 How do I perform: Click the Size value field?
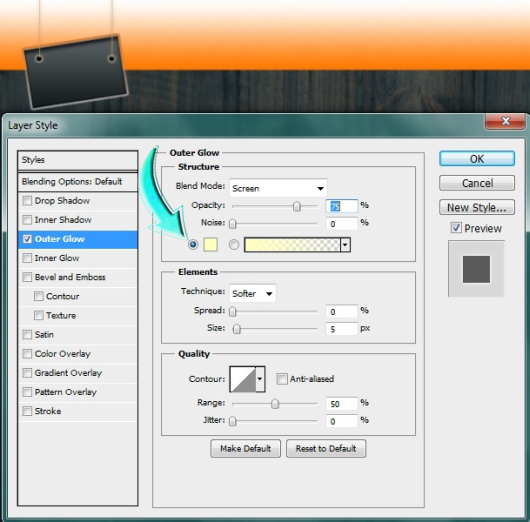(x=341, y=329)
